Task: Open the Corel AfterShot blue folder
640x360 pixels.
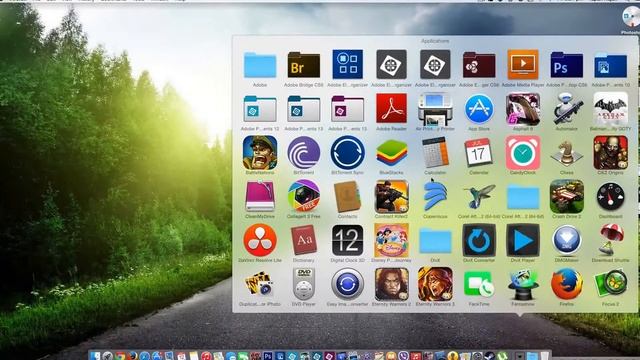Action: pos(523,196)
